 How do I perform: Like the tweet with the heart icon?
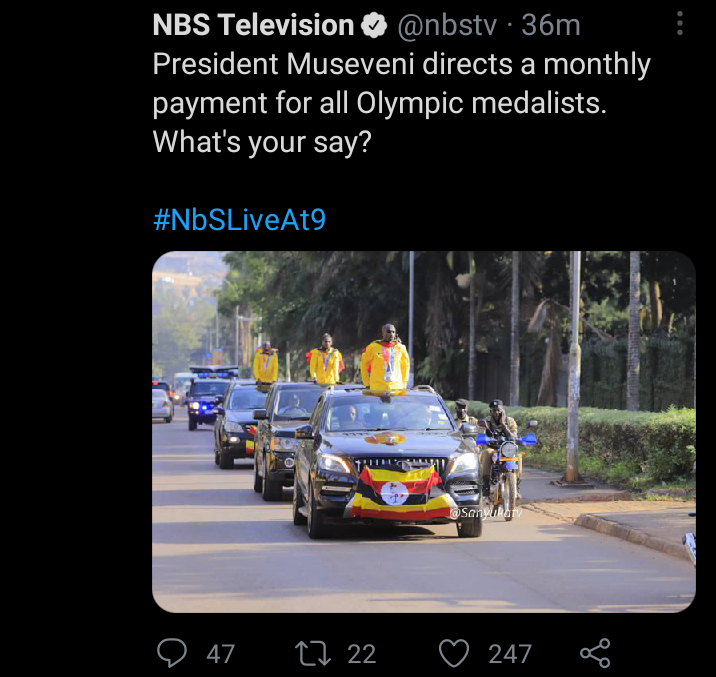454,653
